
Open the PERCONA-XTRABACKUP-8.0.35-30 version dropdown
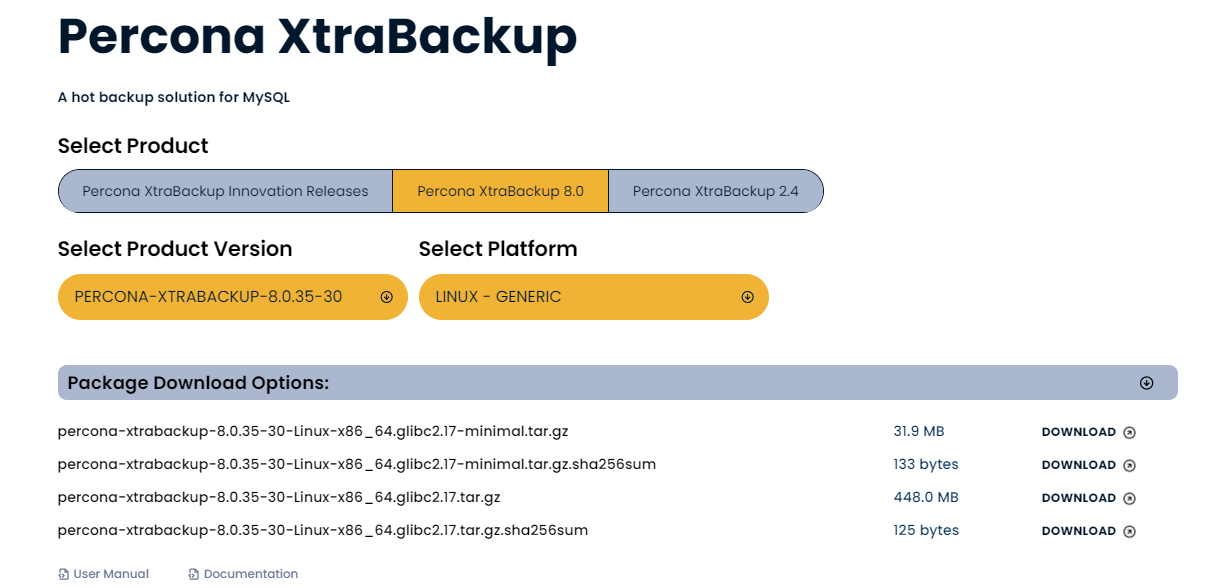233,297
